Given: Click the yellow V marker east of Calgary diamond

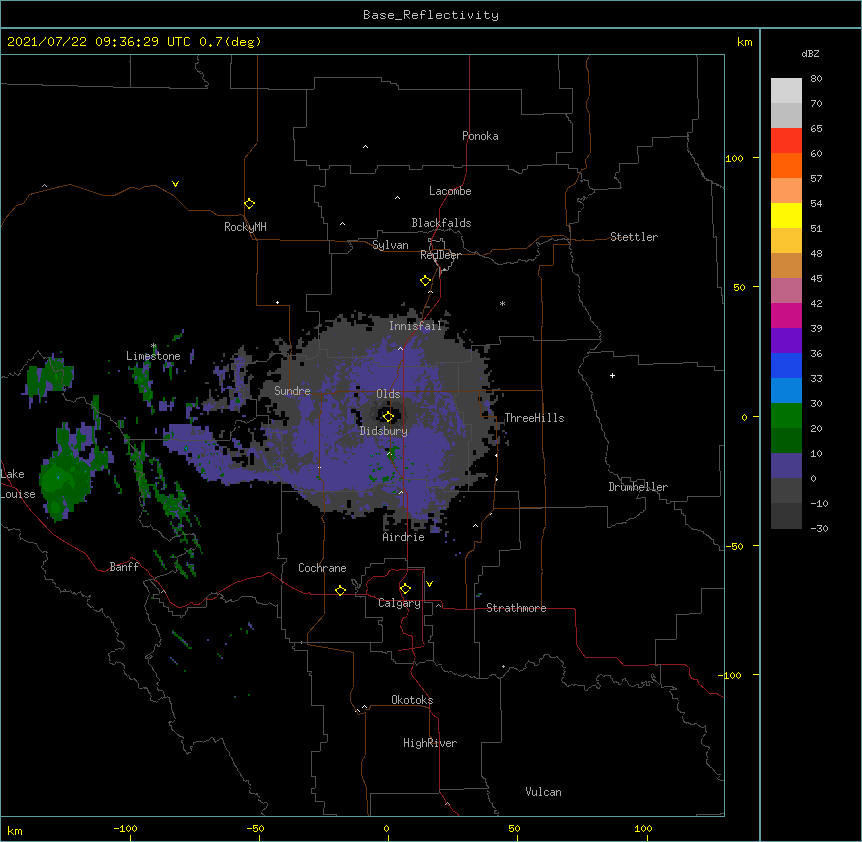Looking at the screenshot, I should point(429,584).
